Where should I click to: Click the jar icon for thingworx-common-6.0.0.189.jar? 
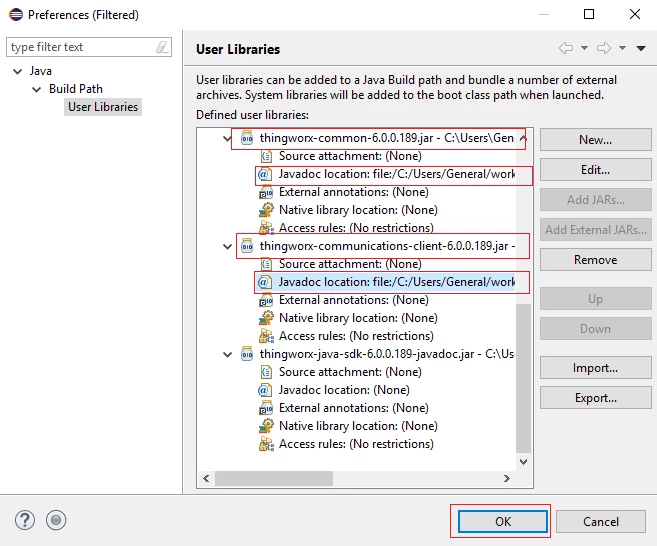[x=247, y=138]
